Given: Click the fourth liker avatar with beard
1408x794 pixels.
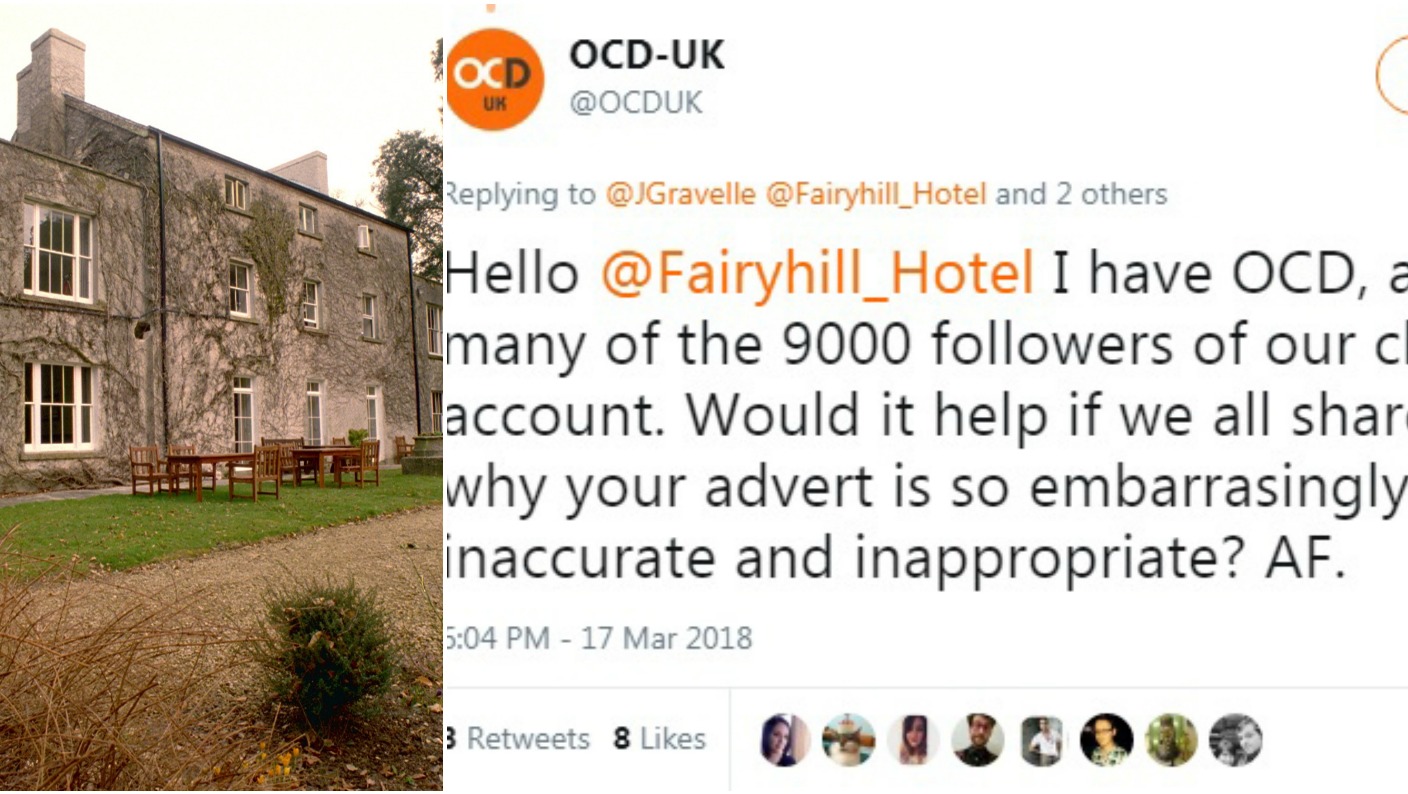Looking at the screenshot, I should point(978,740).
